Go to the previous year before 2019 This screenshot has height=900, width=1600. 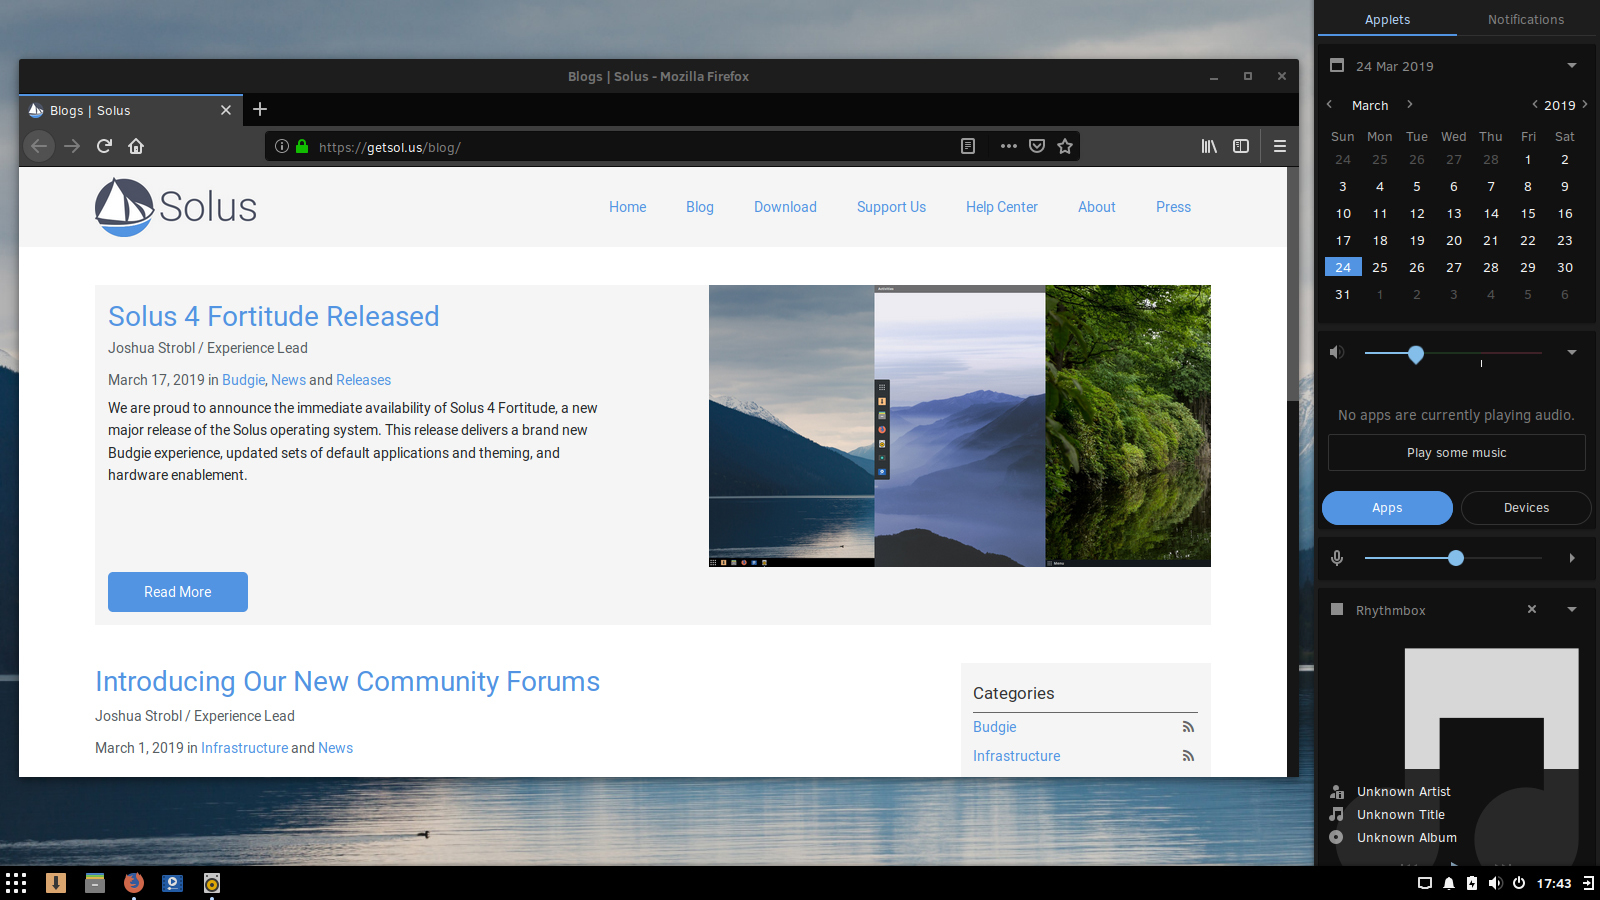click(x=1535, y=104)
